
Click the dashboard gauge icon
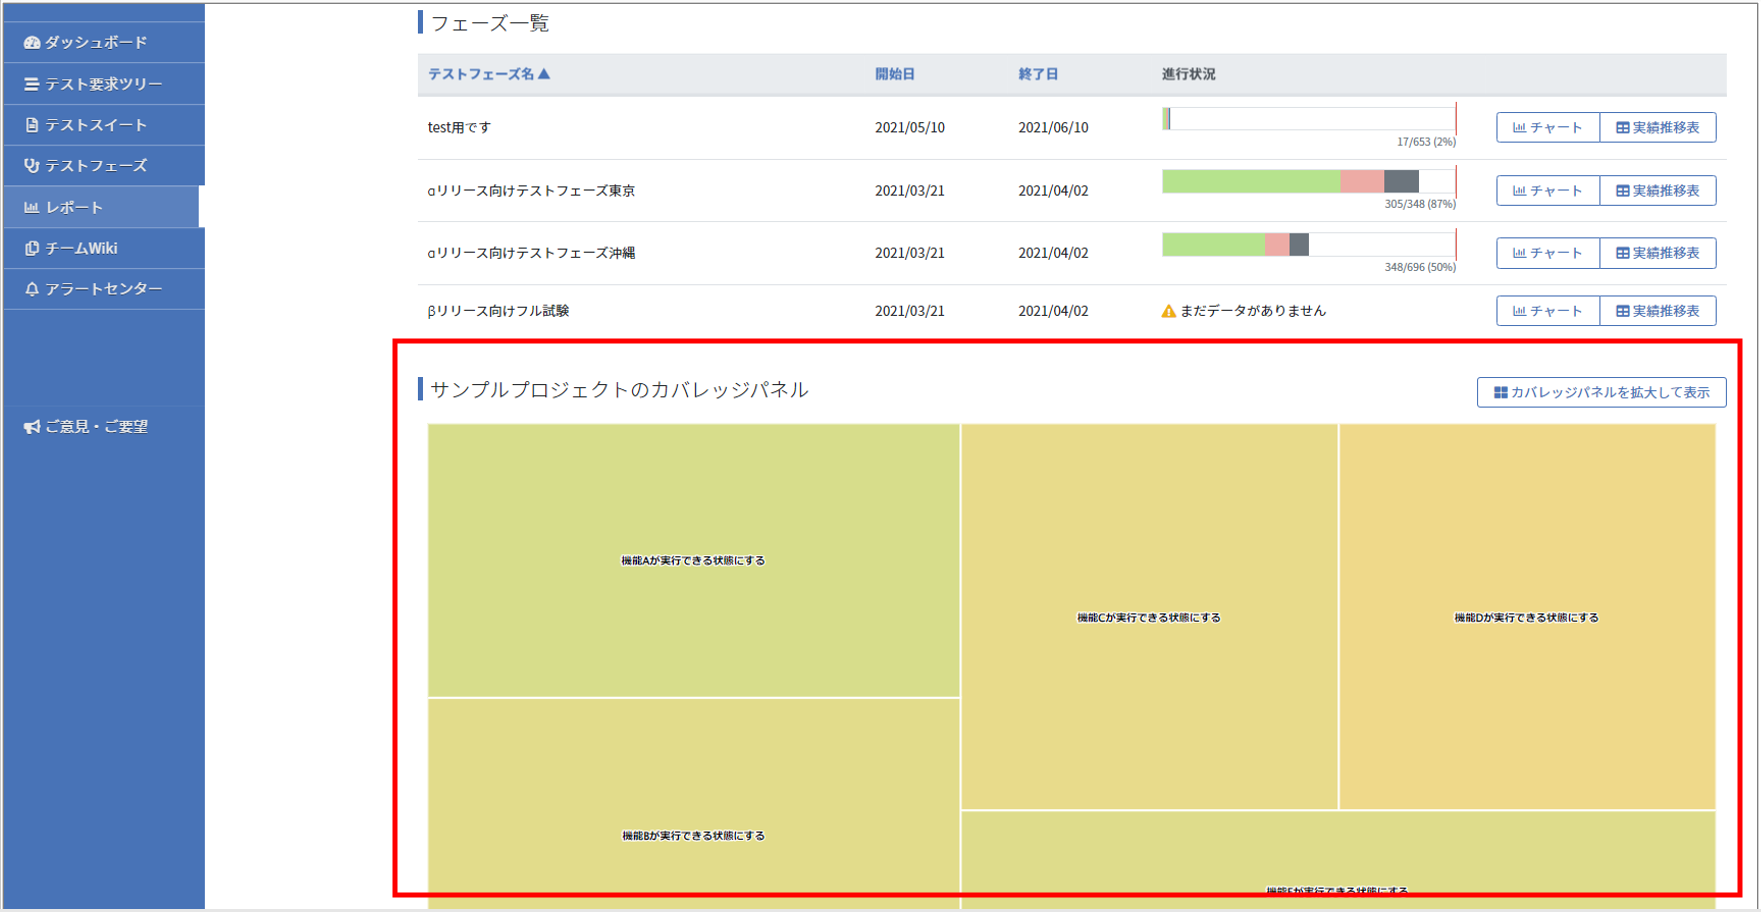coord(32,43)
